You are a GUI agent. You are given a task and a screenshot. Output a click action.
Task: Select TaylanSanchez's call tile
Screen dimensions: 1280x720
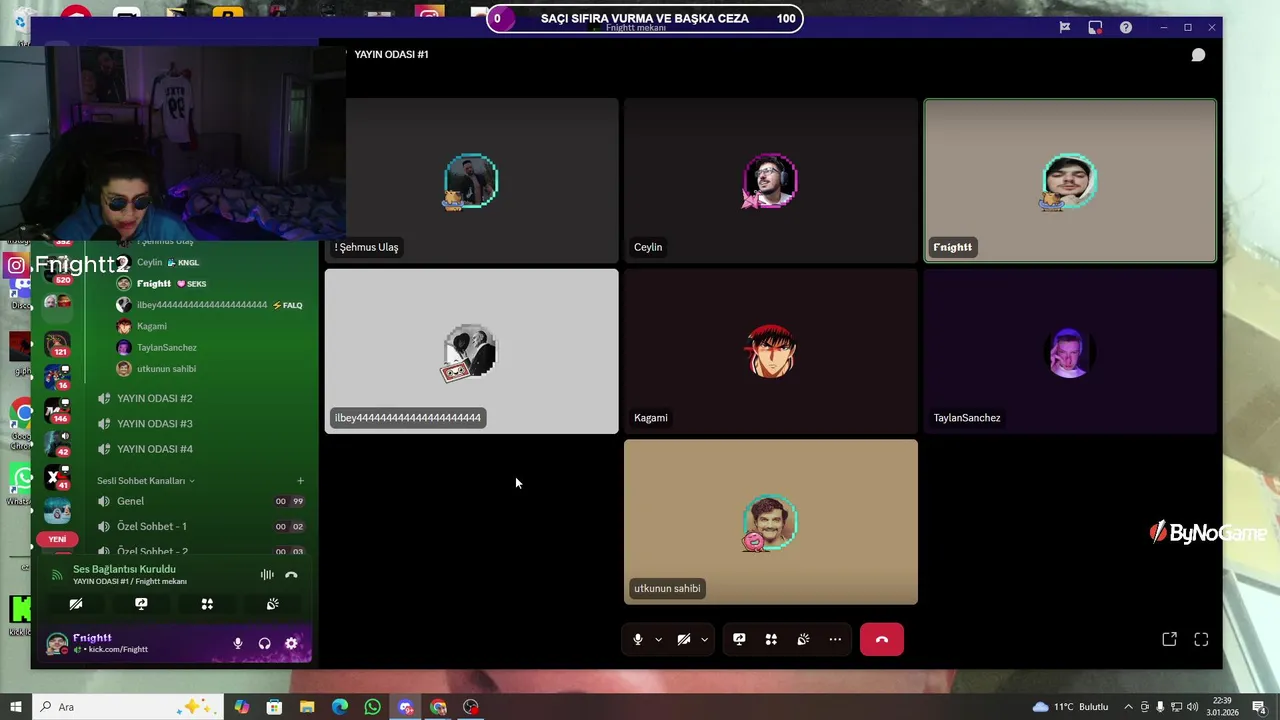(x=1070, y=351)
